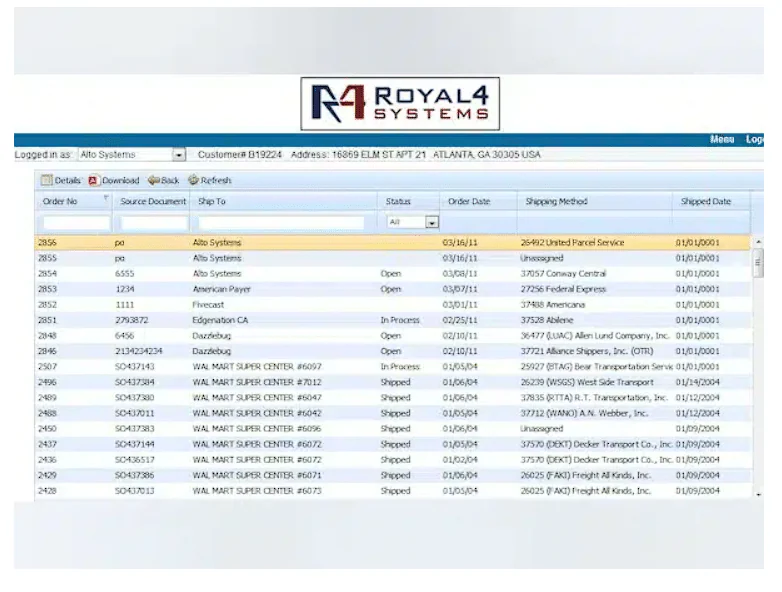This screenshot has height=592, width=782.
Task: Click 37488 Americana shipping cell
Action: (x=553, y=305)
